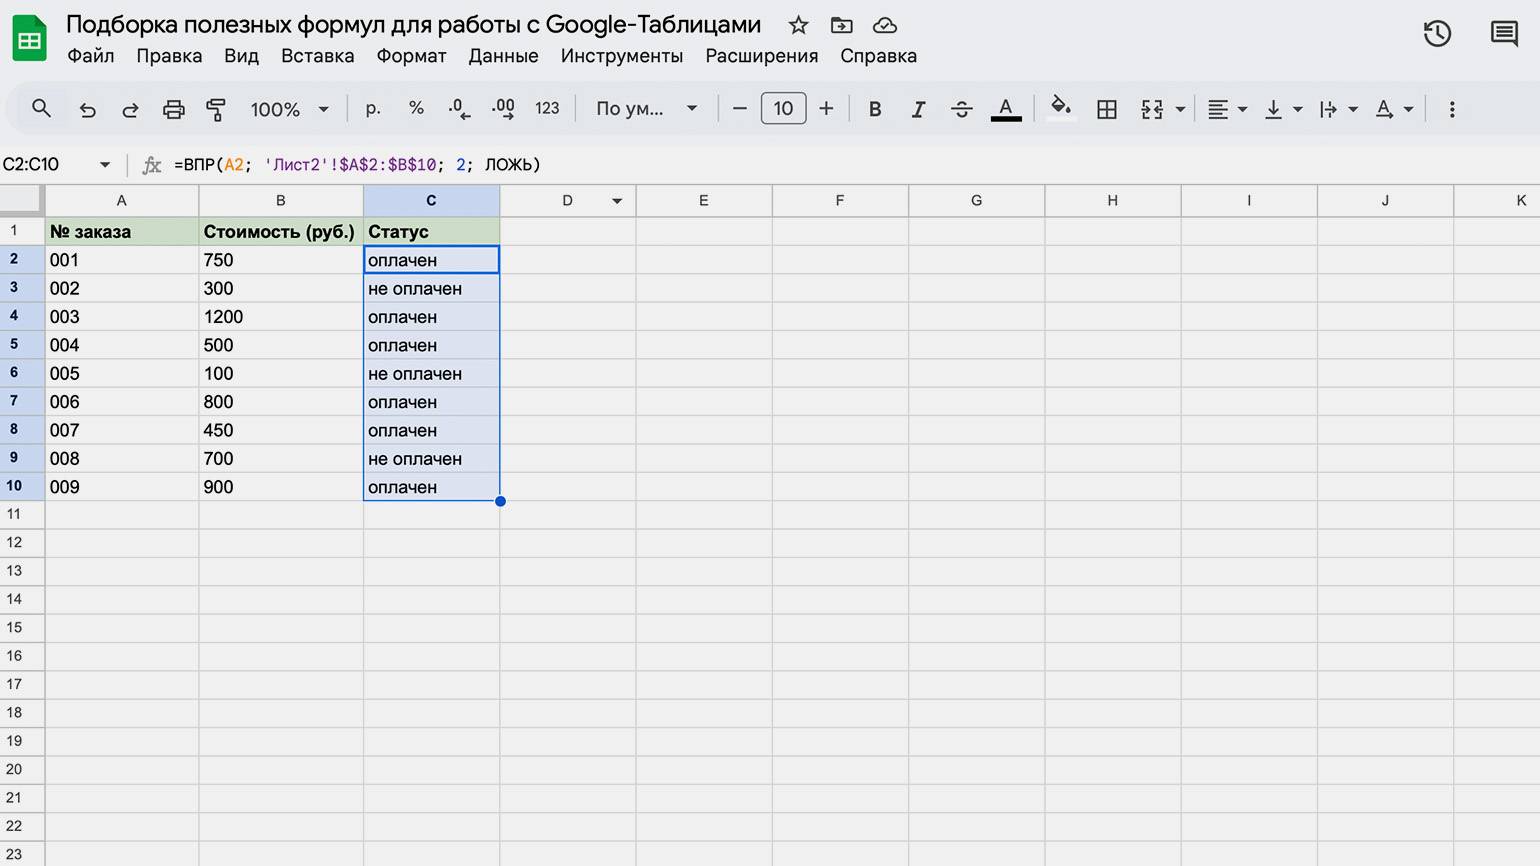Open vertical align dropdown

click(1283, 109)
